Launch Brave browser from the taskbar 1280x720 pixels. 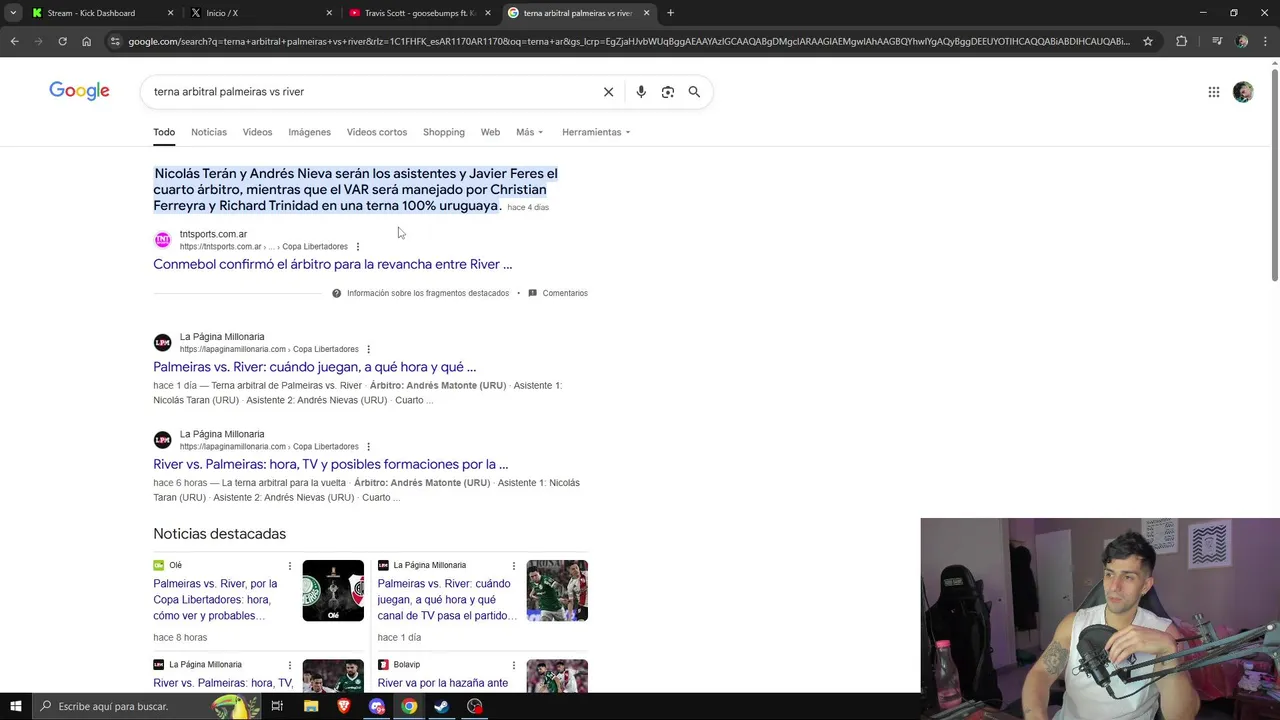click(x=344, y=706)
